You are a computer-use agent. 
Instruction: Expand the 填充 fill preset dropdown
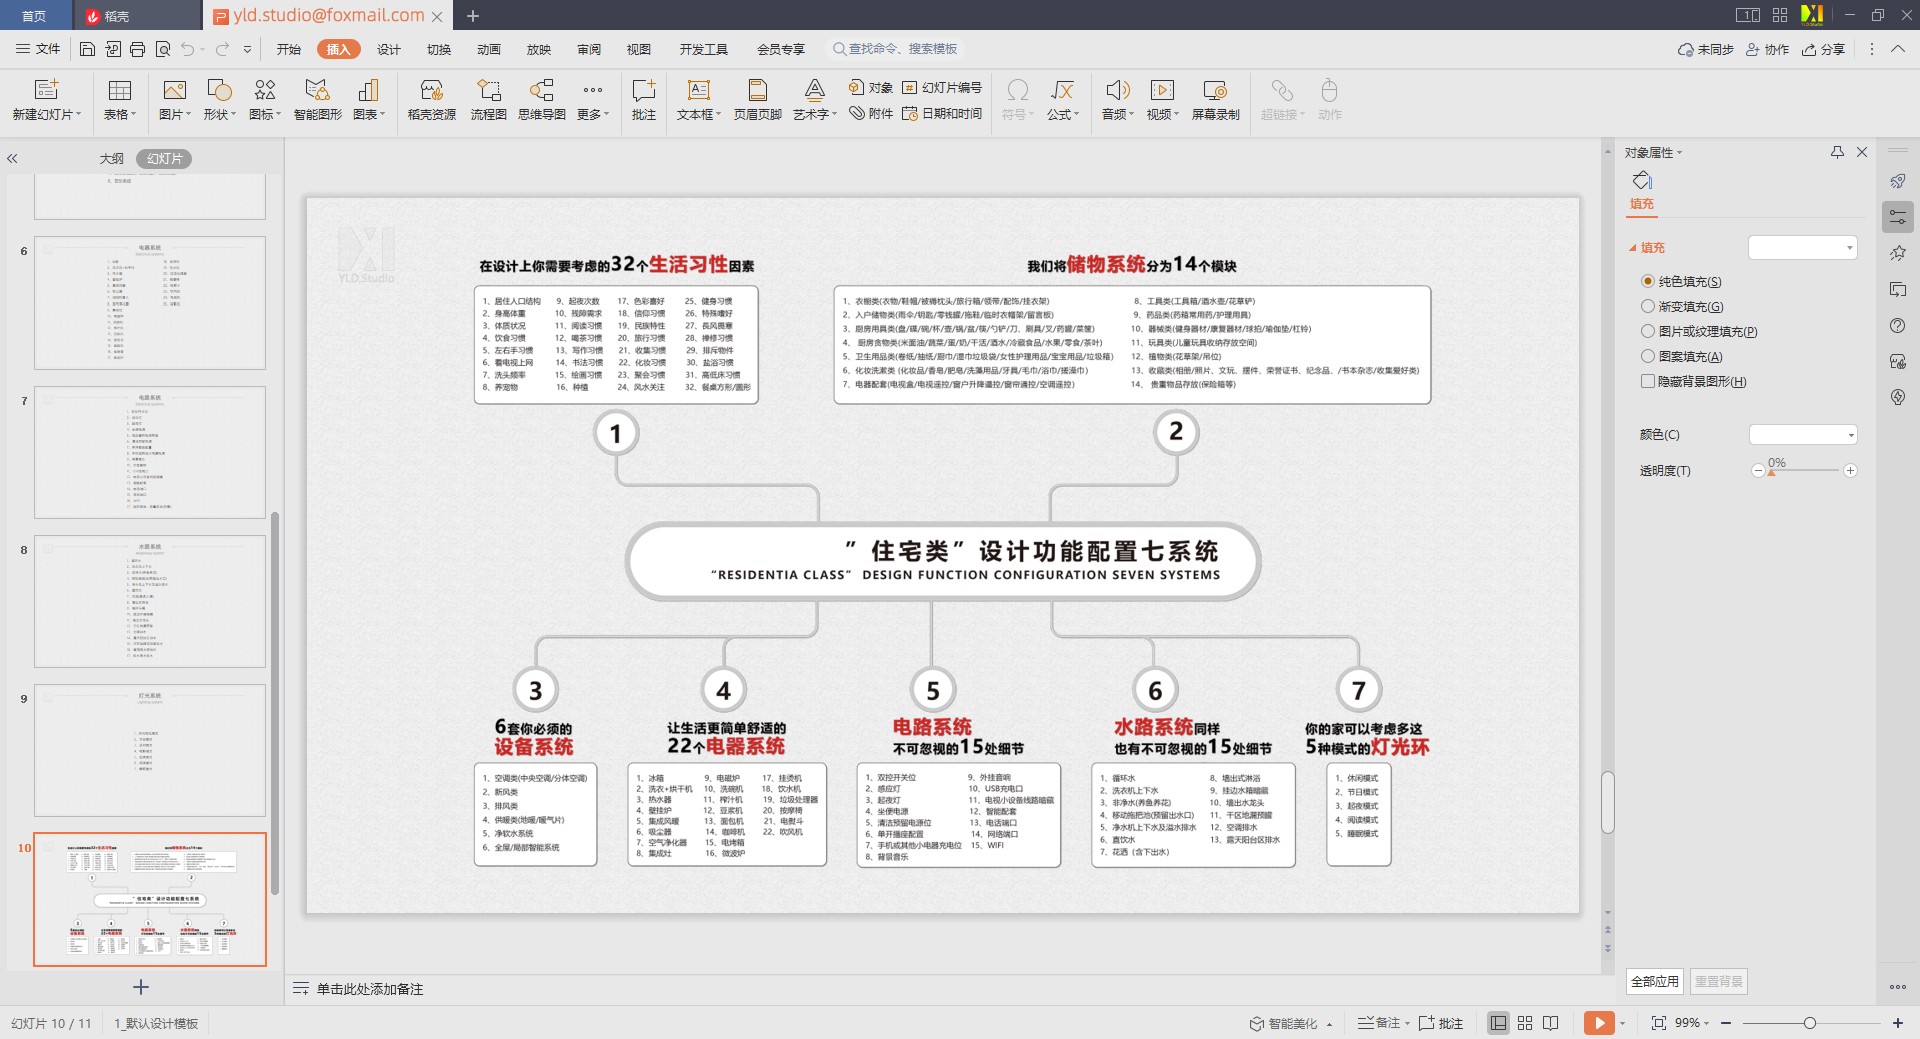(x=1803, y=248)
